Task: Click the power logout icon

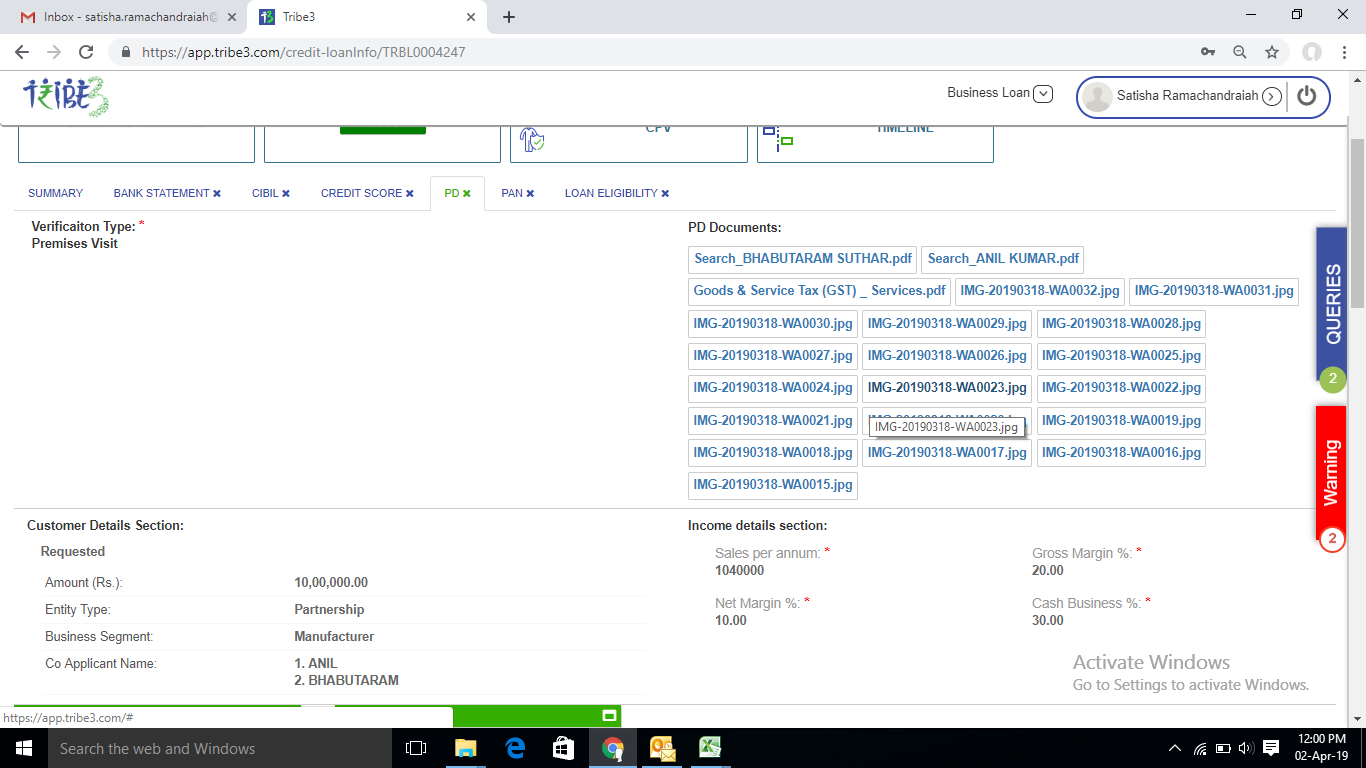Action: pyautogui.click(x=1306, y=96)
